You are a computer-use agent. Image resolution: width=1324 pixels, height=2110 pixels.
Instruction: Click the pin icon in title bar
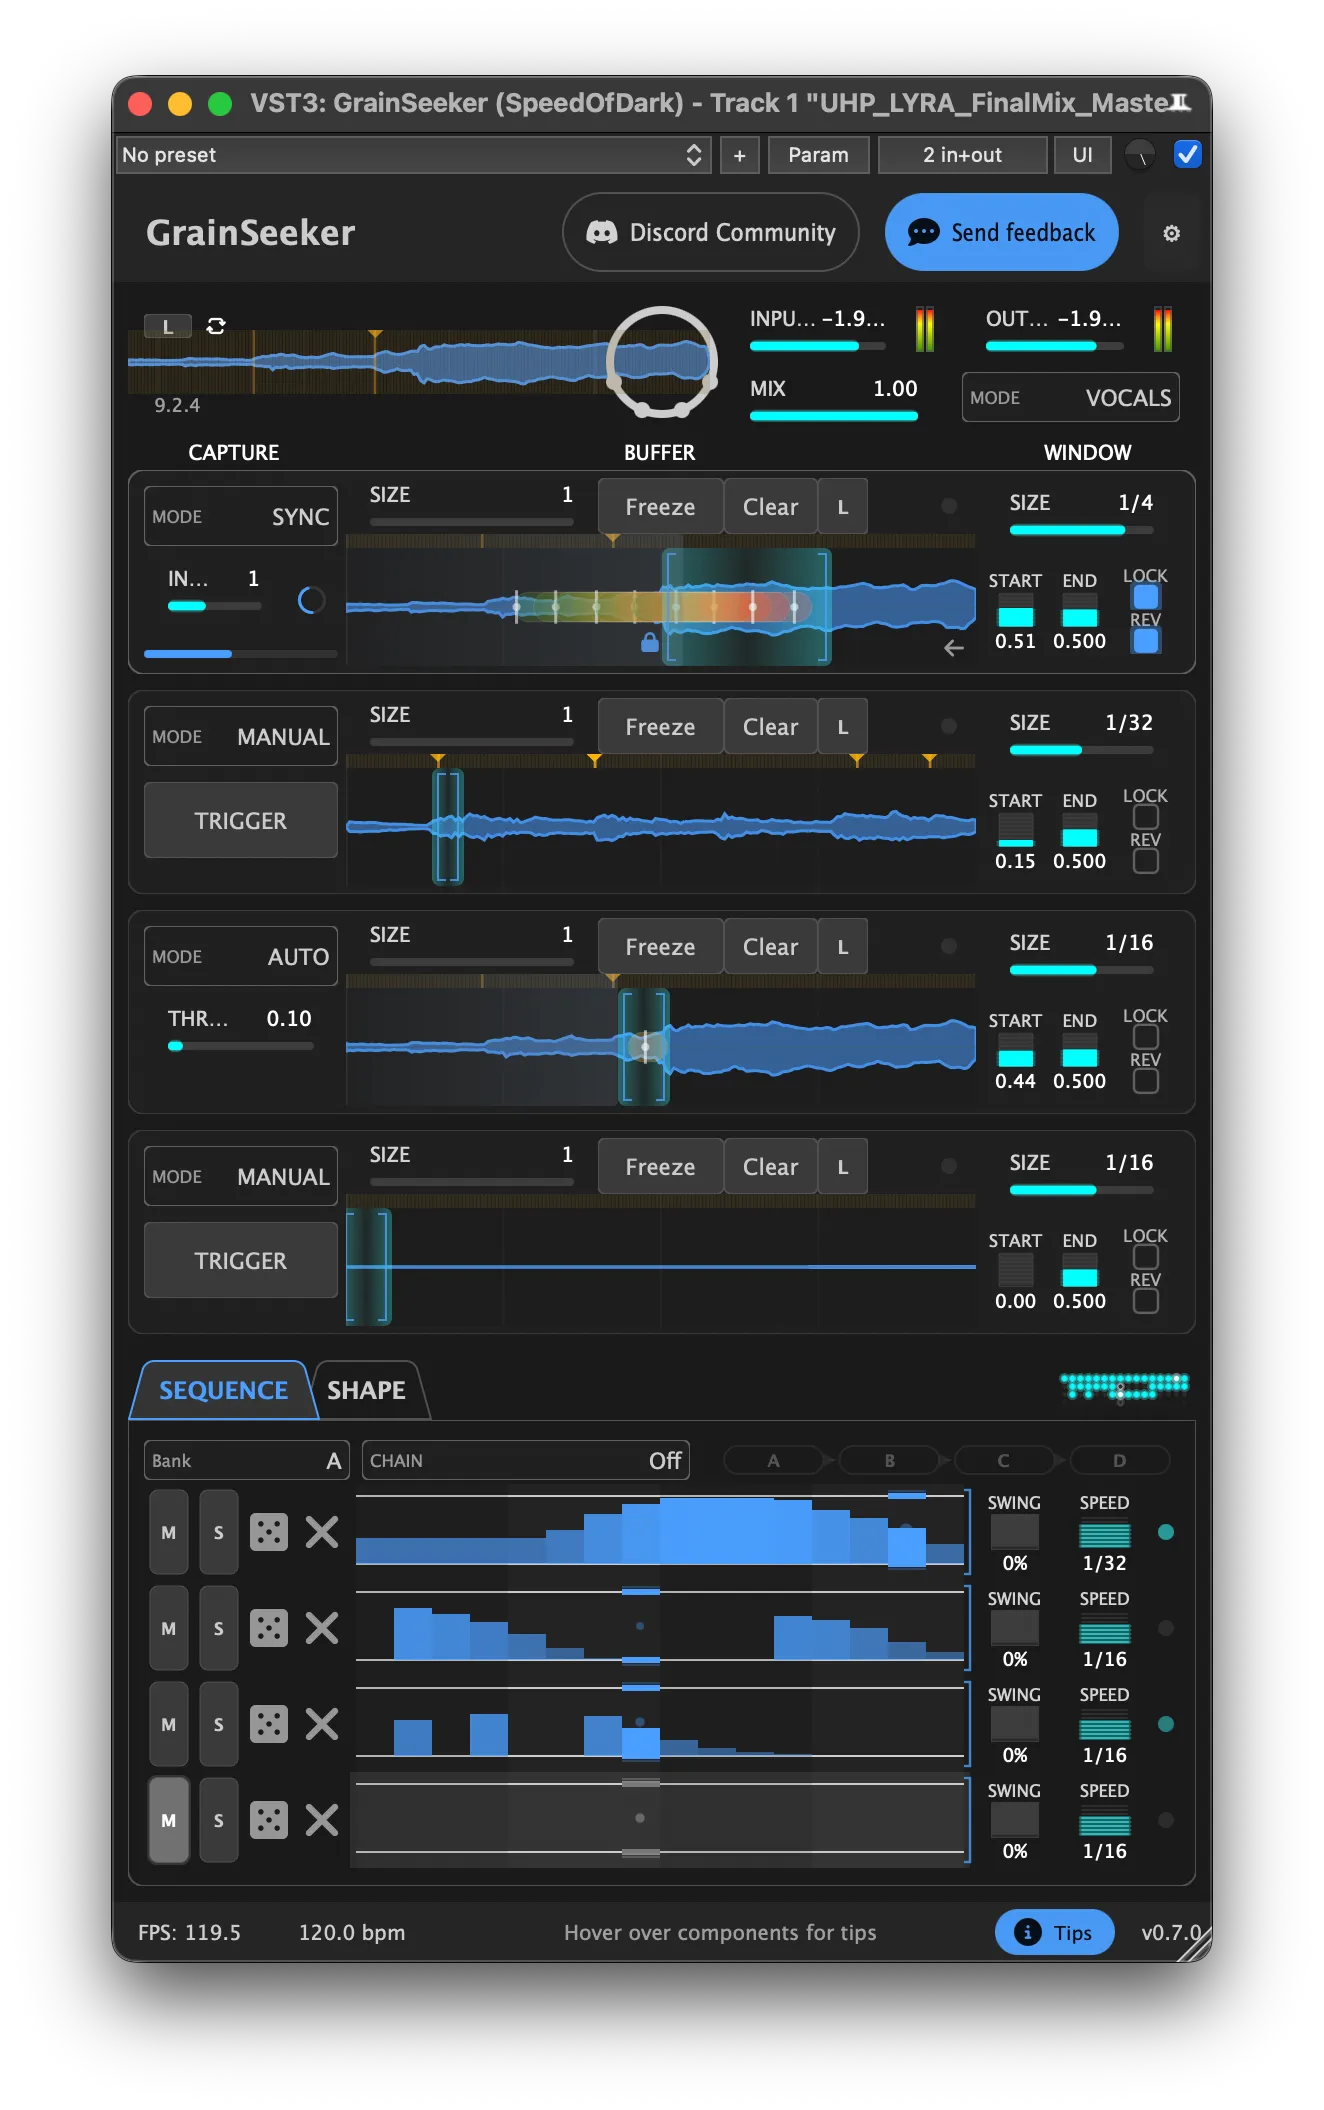tap(1181, 102)
